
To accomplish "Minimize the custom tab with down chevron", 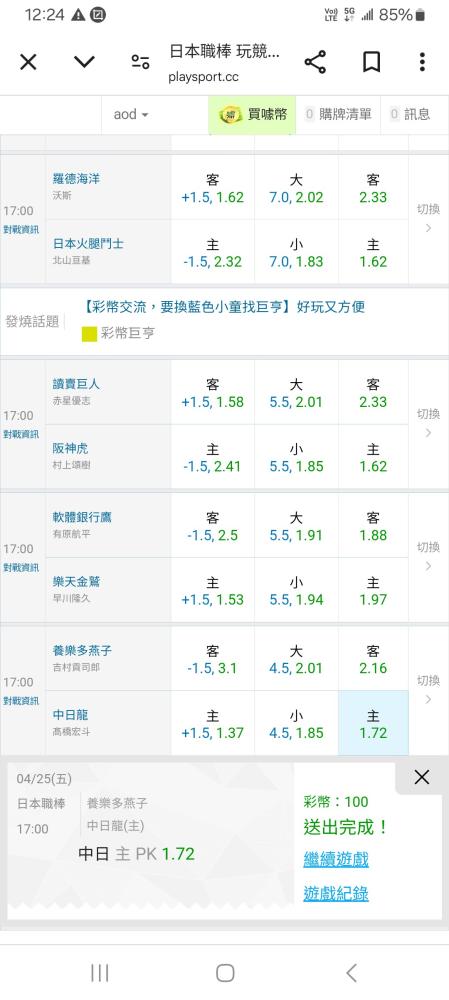I will click(84, 62).
